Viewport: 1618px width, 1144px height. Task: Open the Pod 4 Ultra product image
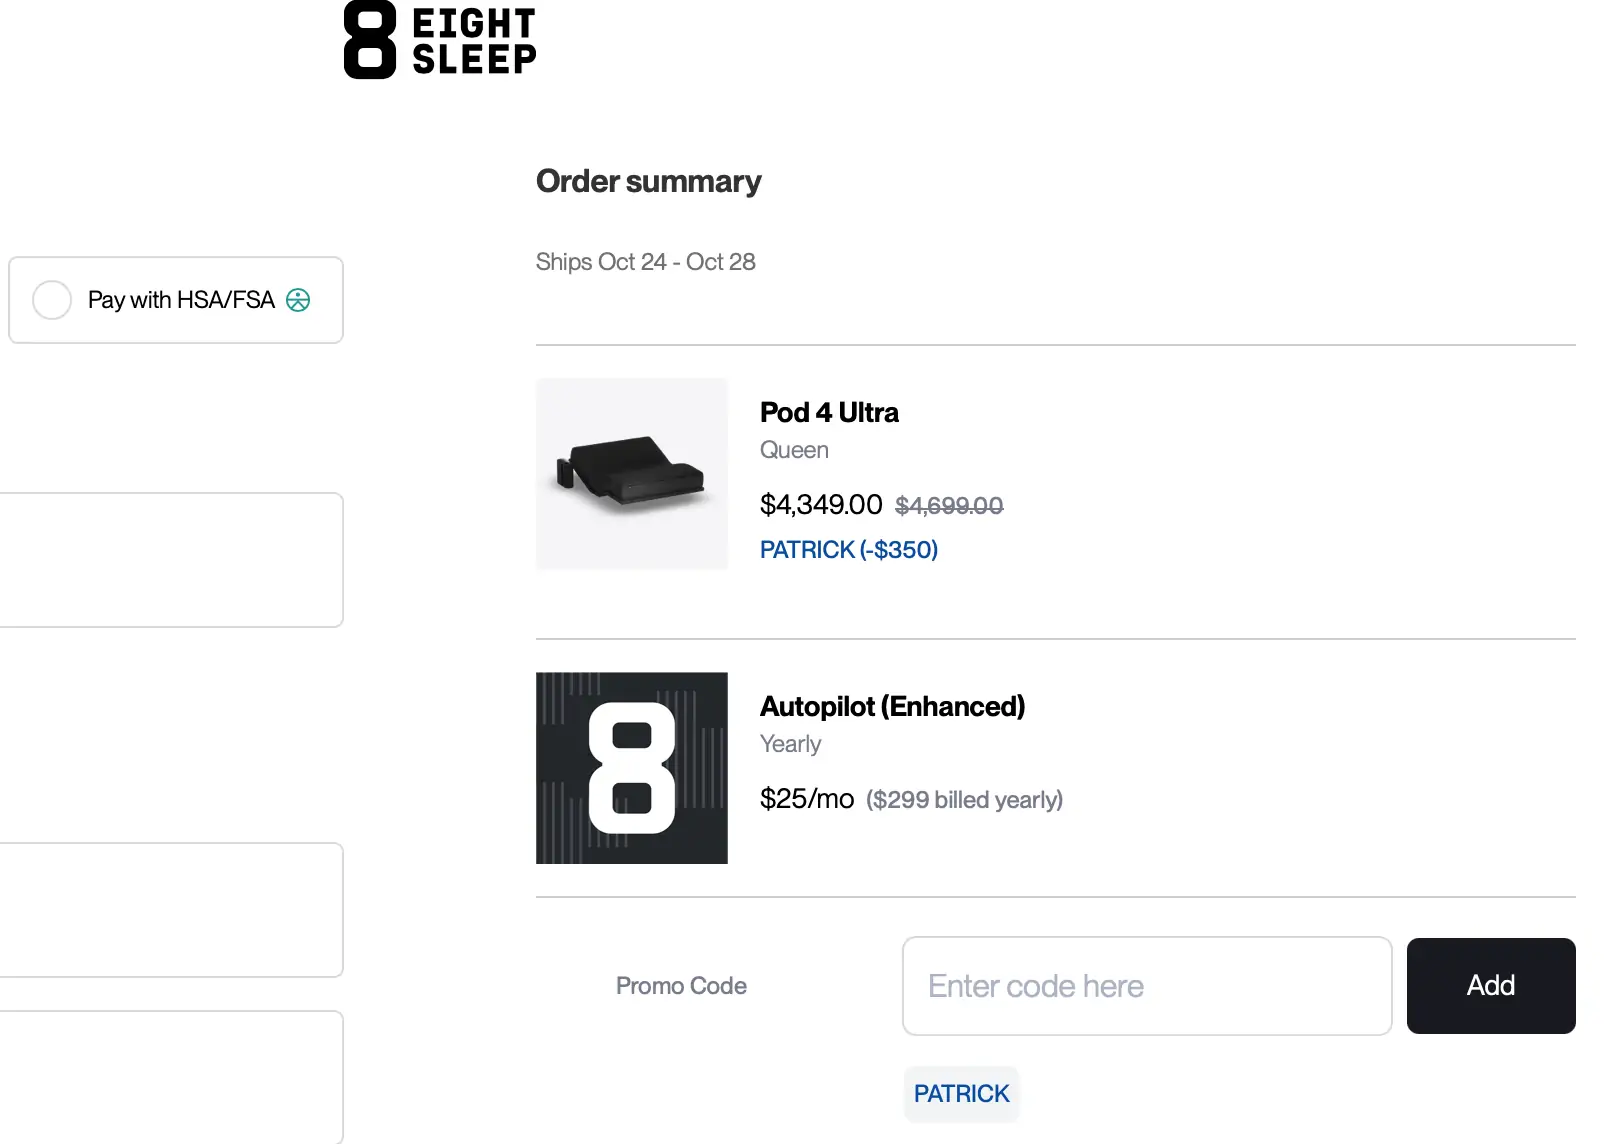631,473
